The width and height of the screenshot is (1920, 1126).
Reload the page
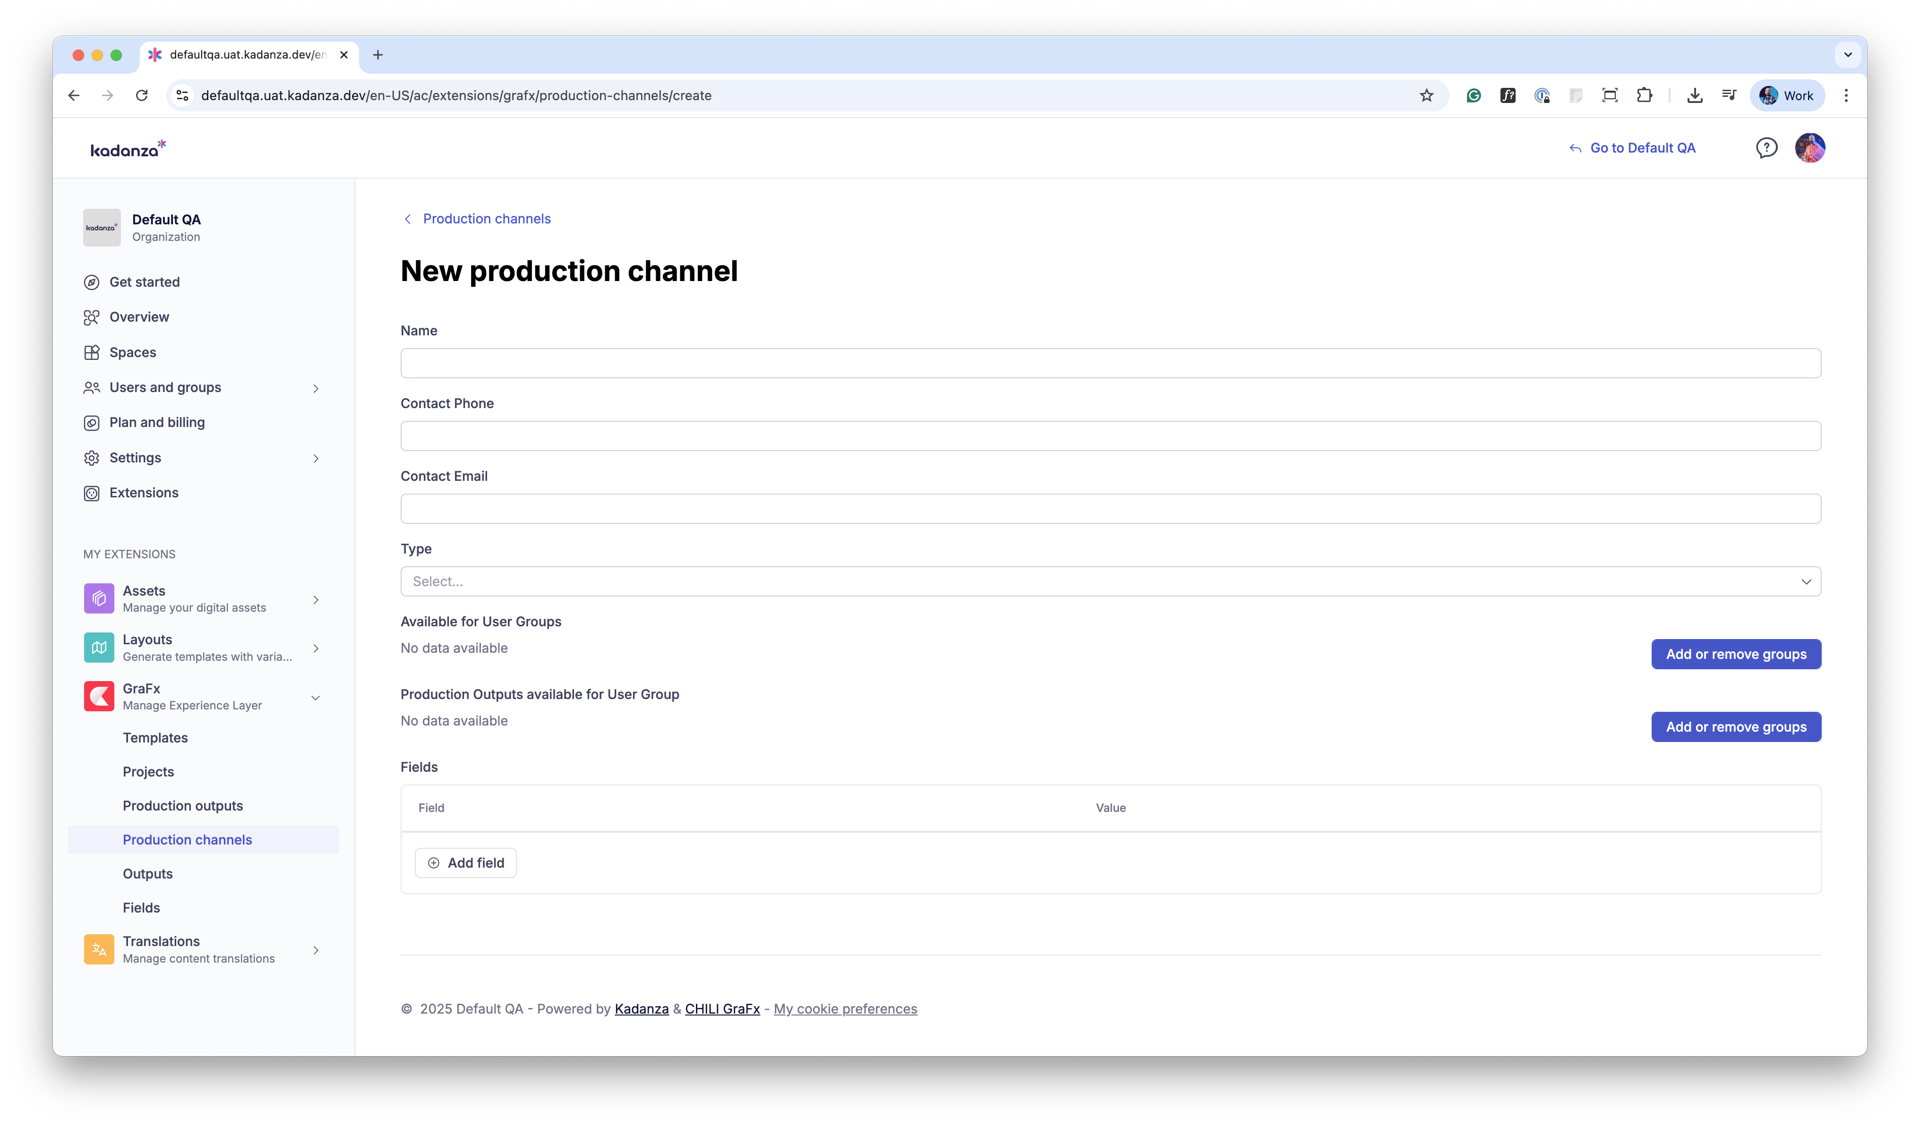click(x=142, y=96)
